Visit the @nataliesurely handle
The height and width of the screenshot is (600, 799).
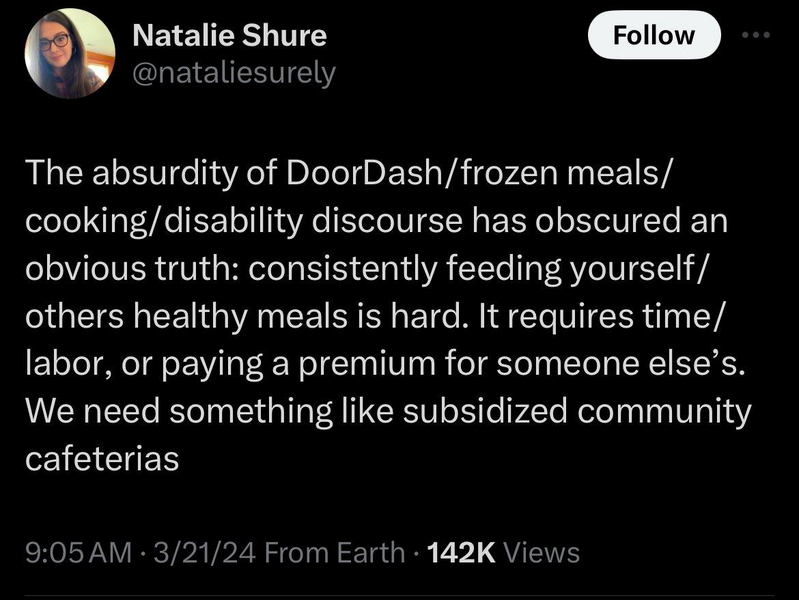click(234, 73)
